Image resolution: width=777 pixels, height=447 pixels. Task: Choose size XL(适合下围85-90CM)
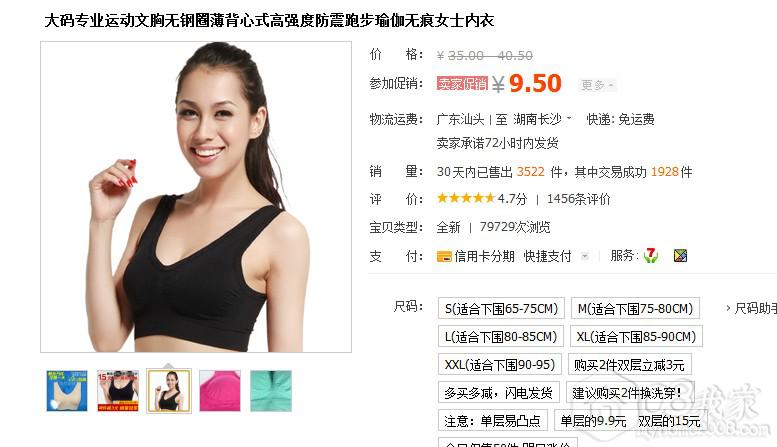636,337
